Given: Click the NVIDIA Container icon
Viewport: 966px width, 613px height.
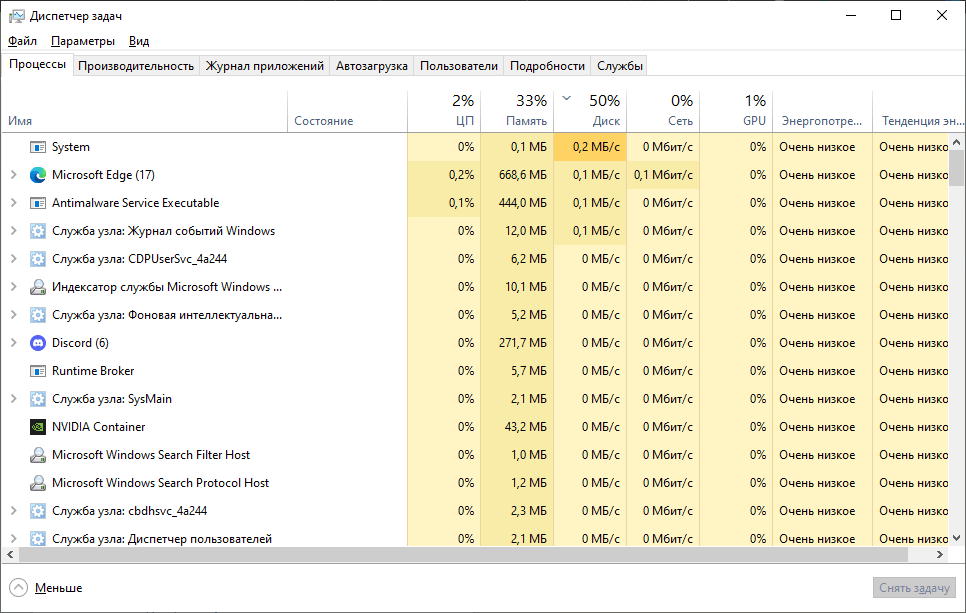Looking at the screenshot, I should click(38, 427).
